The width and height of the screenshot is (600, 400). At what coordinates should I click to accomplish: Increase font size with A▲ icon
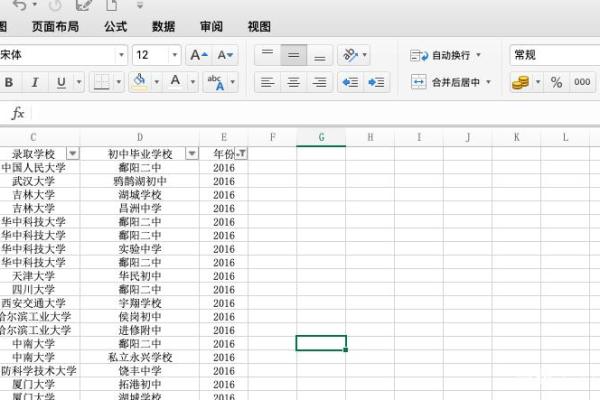click(199, 55)
